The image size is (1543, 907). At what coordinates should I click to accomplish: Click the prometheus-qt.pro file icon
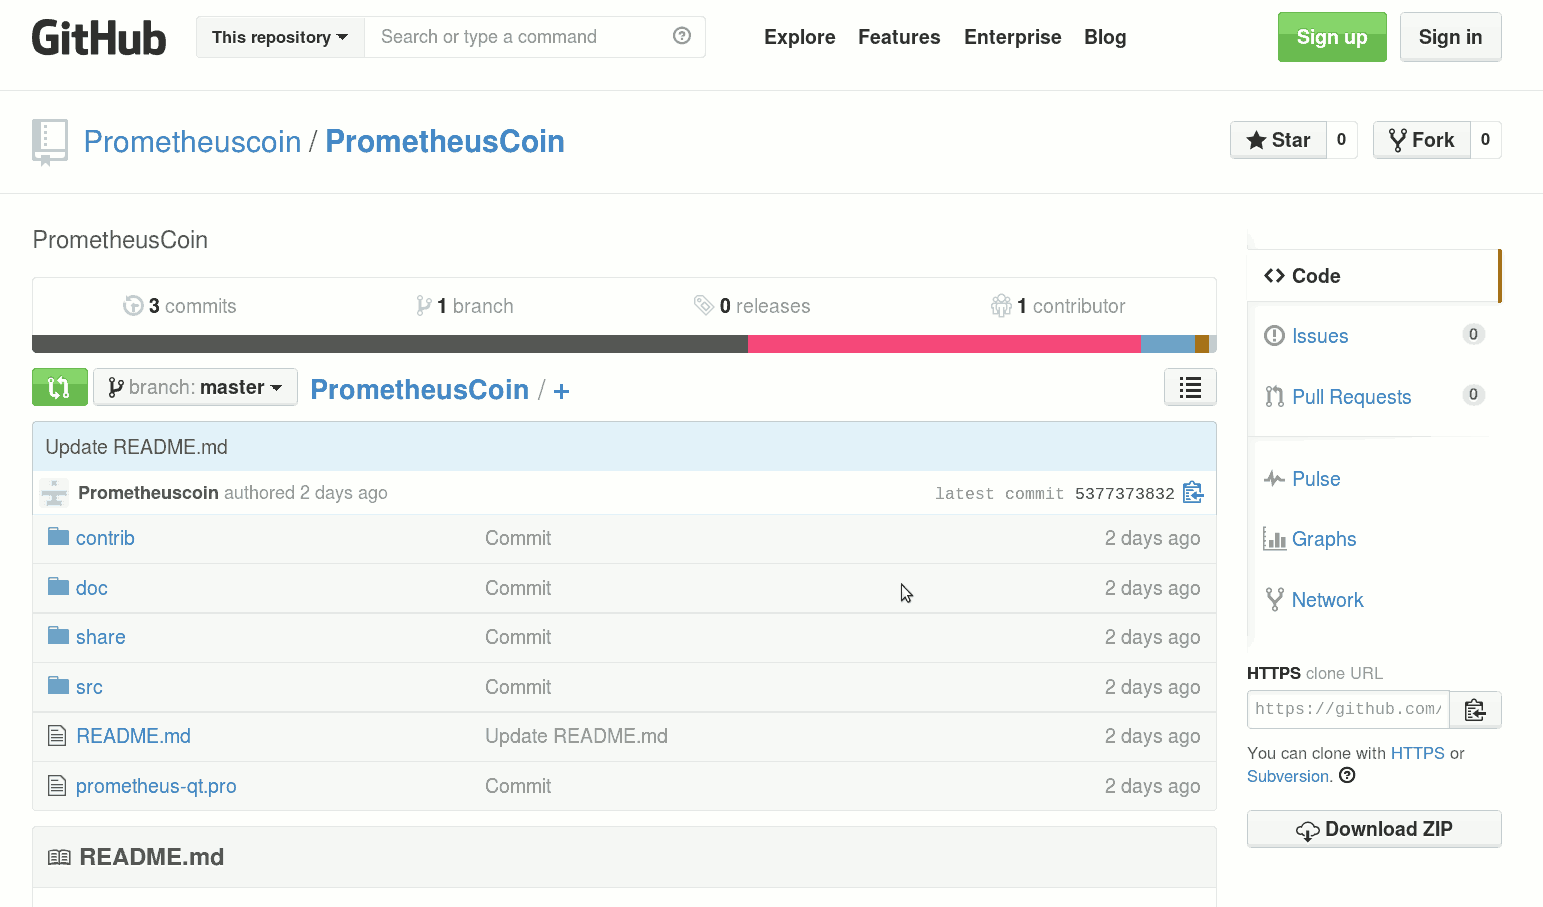tap(57, 786)
